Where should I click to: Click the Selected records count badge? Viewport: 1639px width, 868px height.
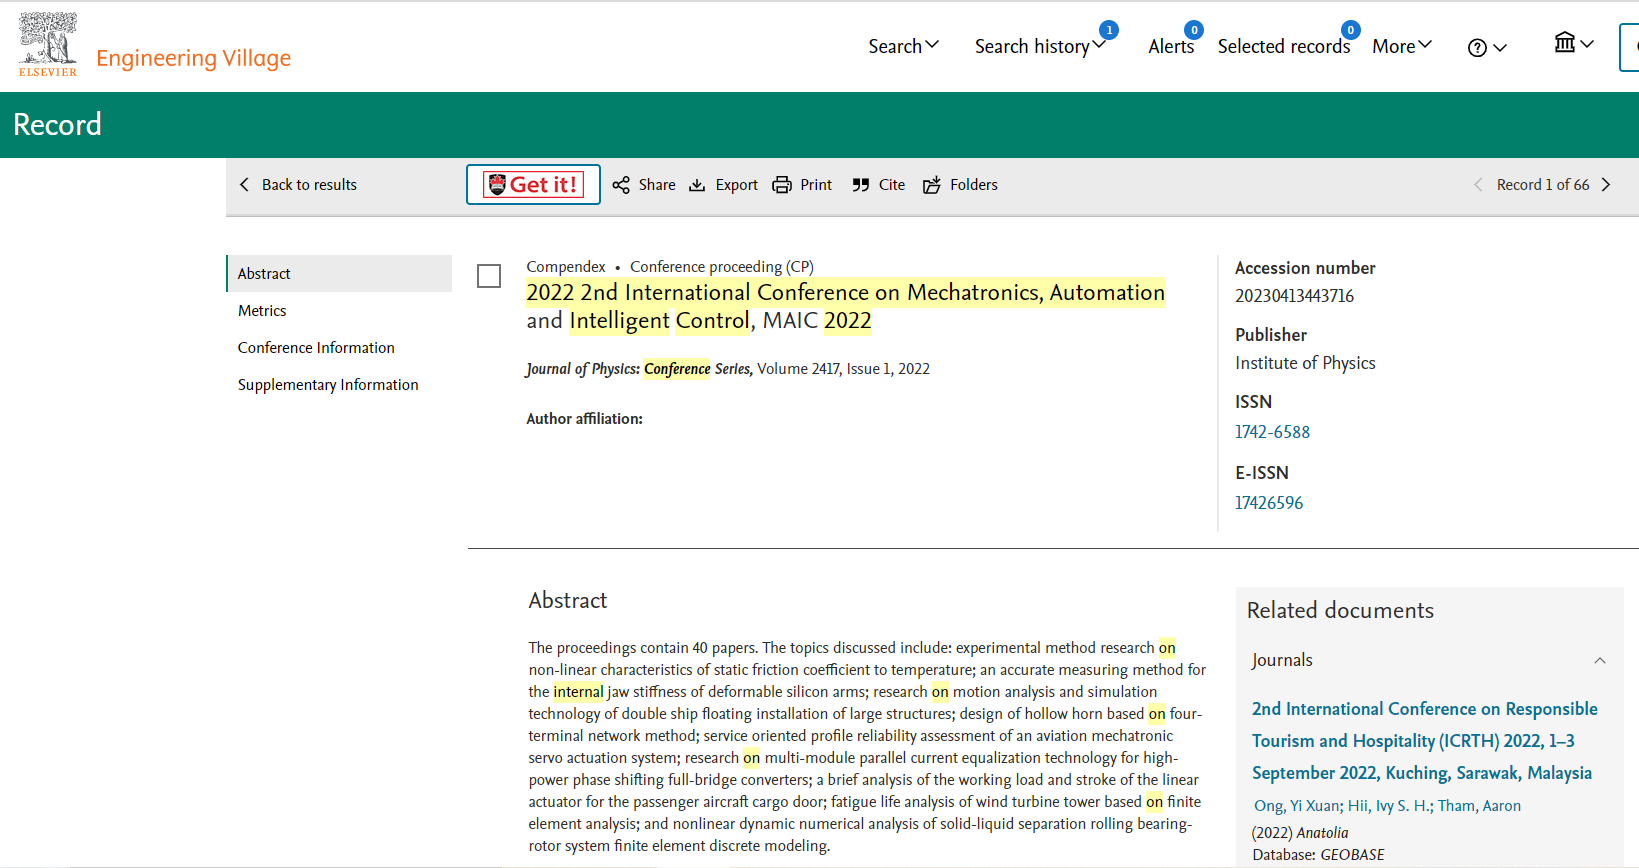1351,30
